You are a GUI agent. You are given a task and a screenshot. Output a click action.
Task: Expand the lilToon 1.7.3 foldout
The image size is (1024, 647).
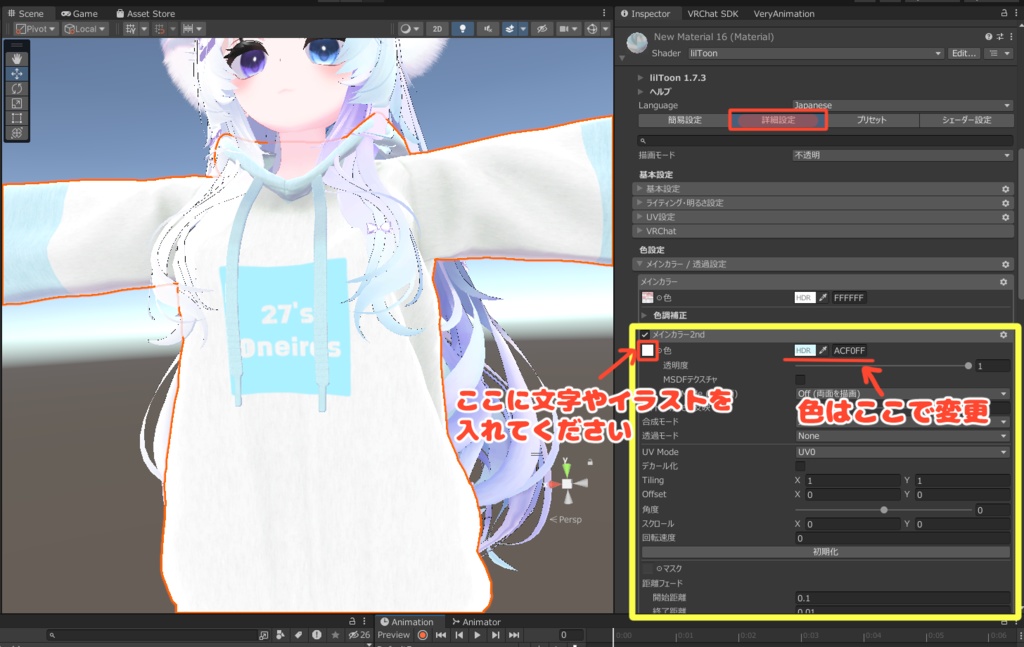[641, 78]
